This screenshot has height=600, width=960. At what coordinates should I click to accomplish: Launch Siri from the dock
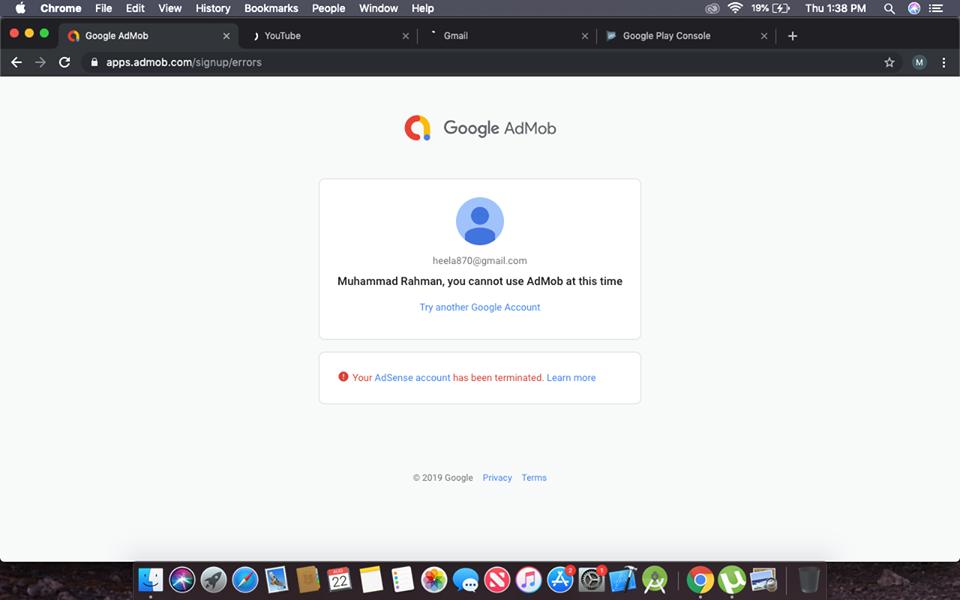182,579
